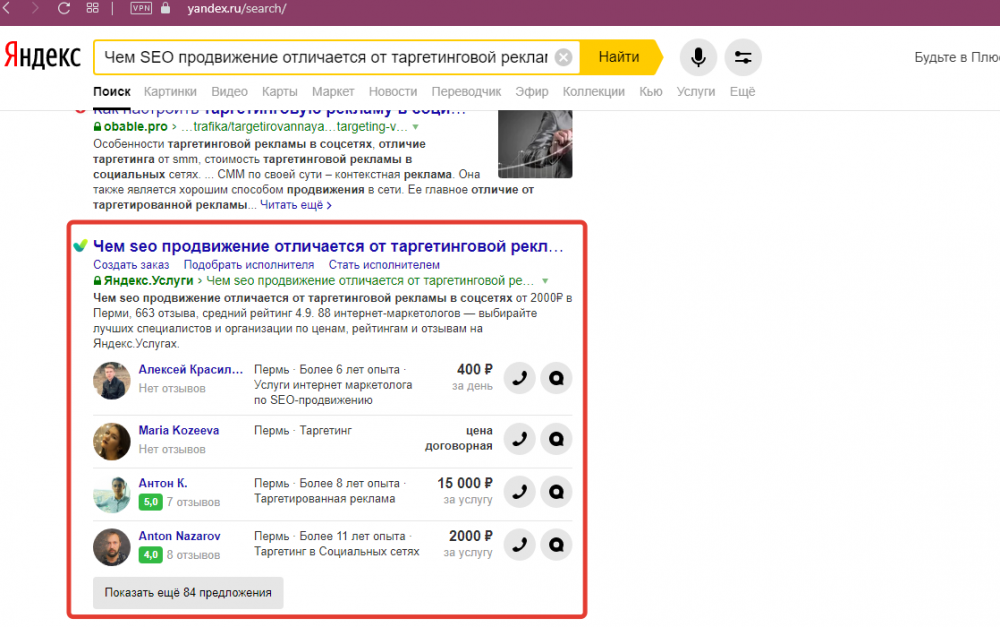Screen dimensions: 1000x627
Task: Switch to the Картинки tab
Action: click(x=170, y=92)
